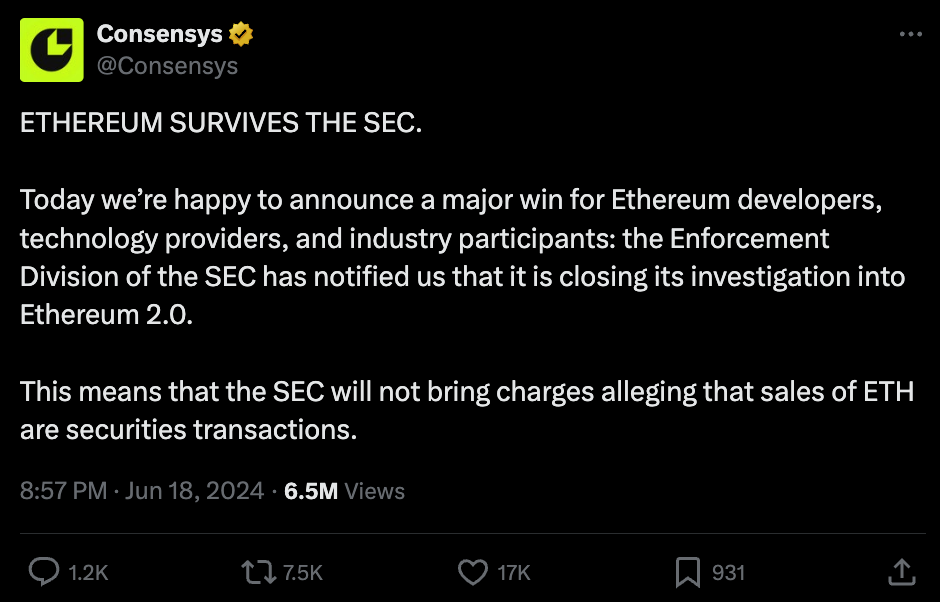Click the reply speech bubble icon
The image size is (940, 602).
pos(44,572)
